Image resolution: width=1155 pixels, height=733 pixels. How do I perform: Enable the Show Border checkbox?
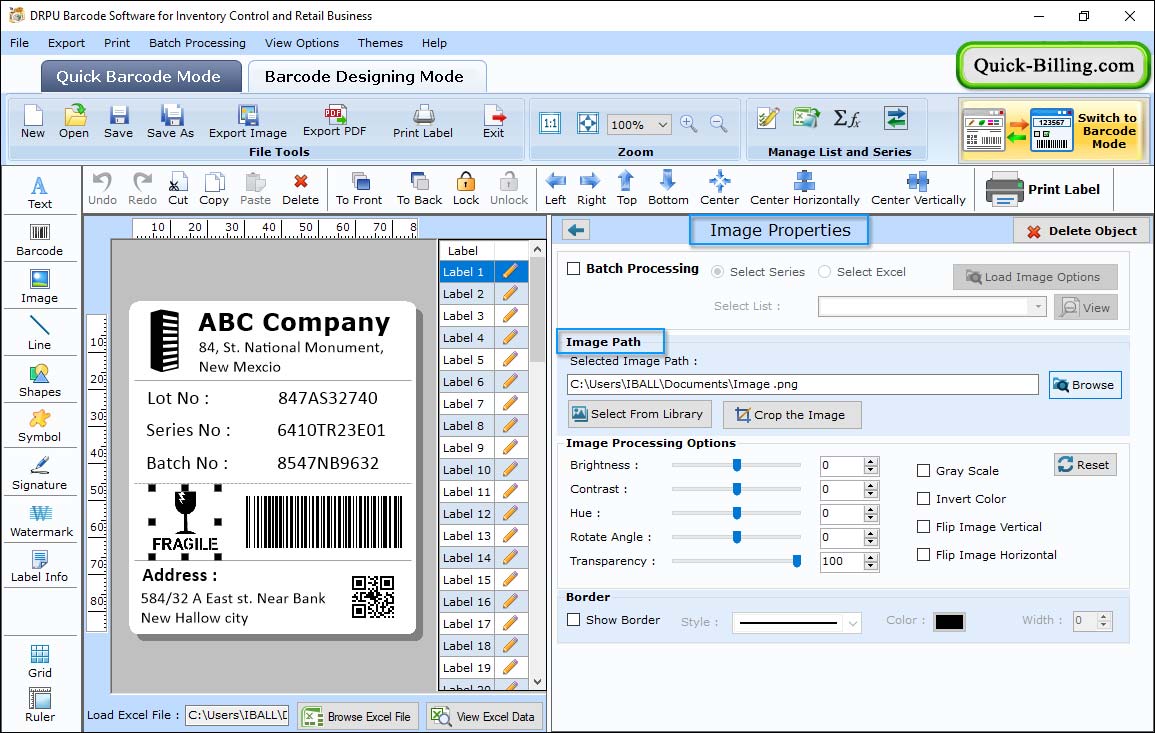[573, 620]
